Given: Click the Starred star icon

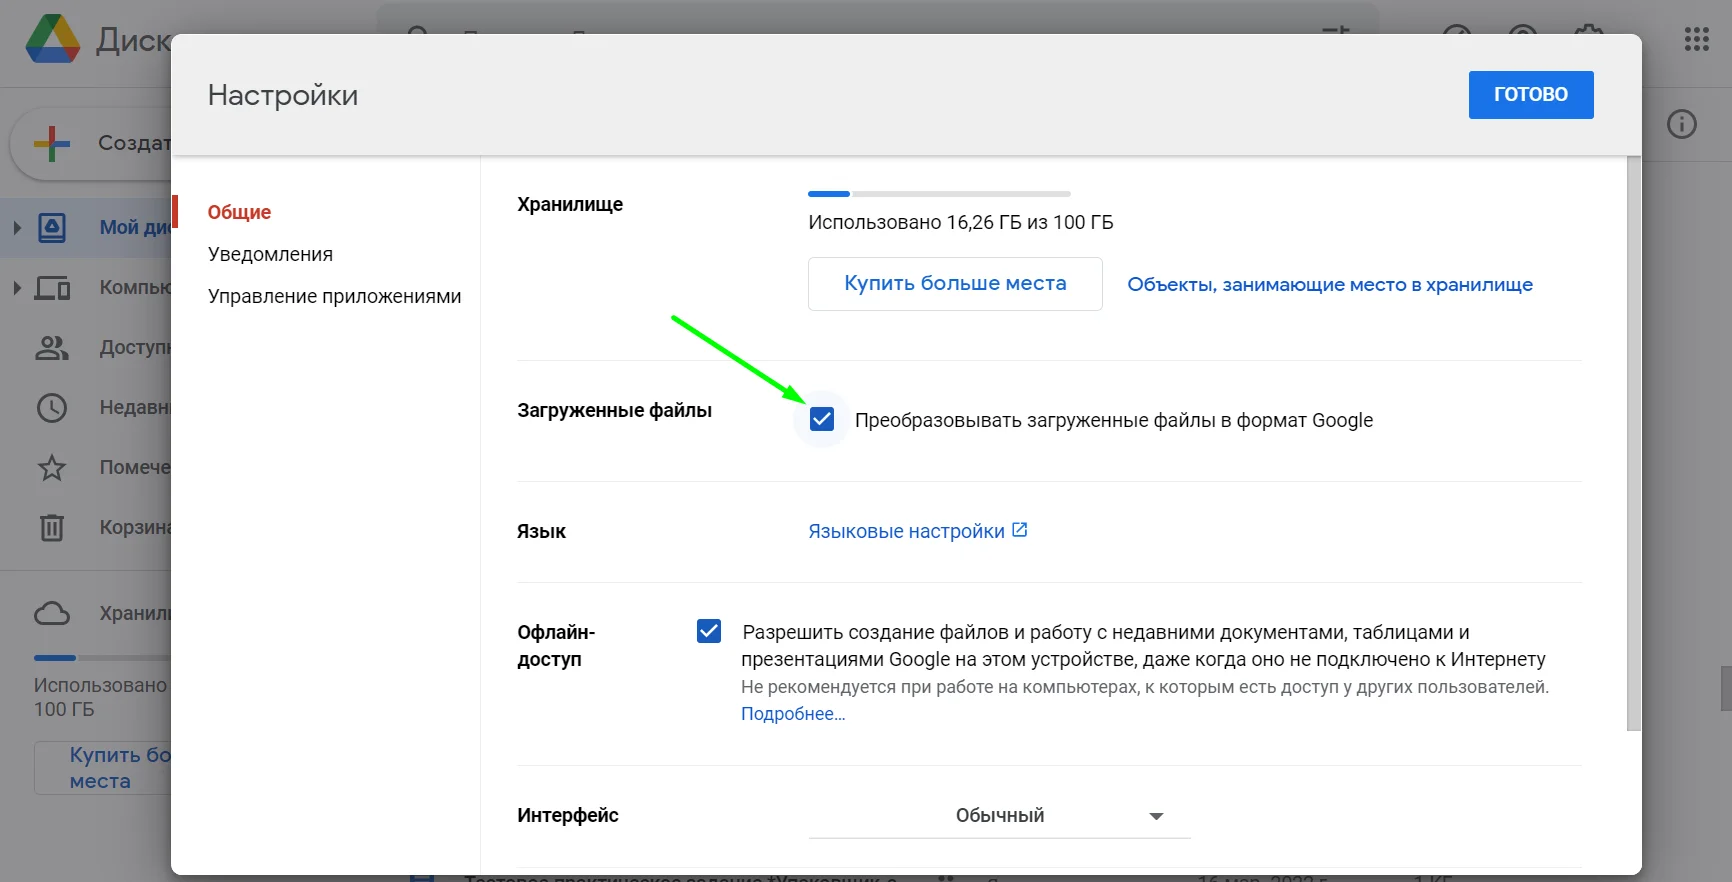Looking at the screenshot, I should 52,468.
